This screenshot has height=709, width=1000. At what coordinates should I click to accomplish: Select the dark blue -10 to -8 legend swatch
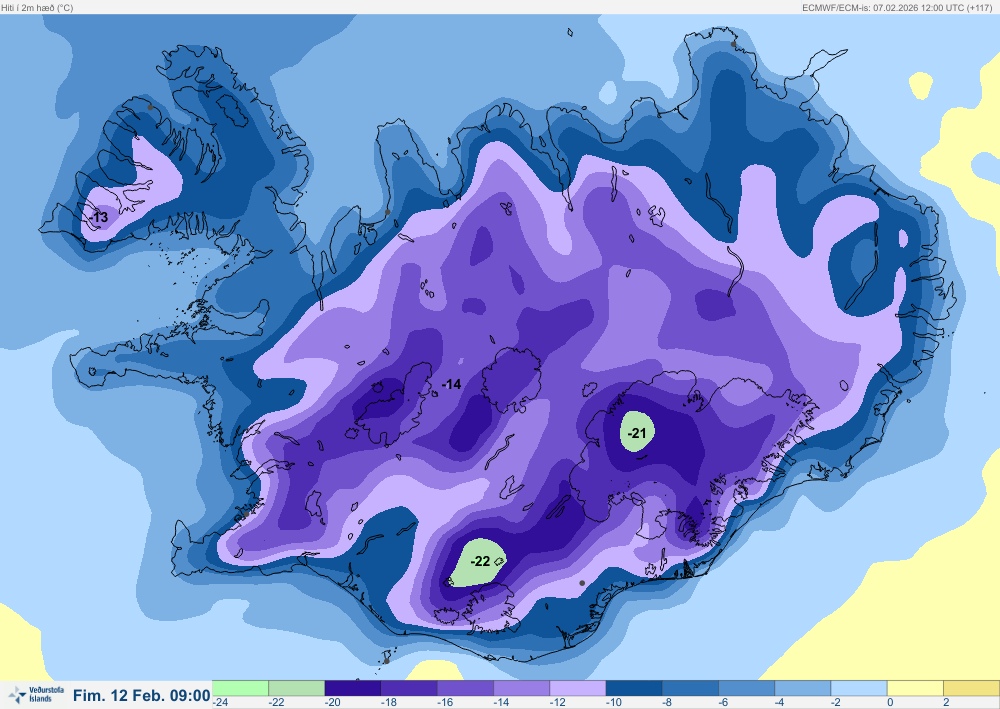(x=634, y=688)
